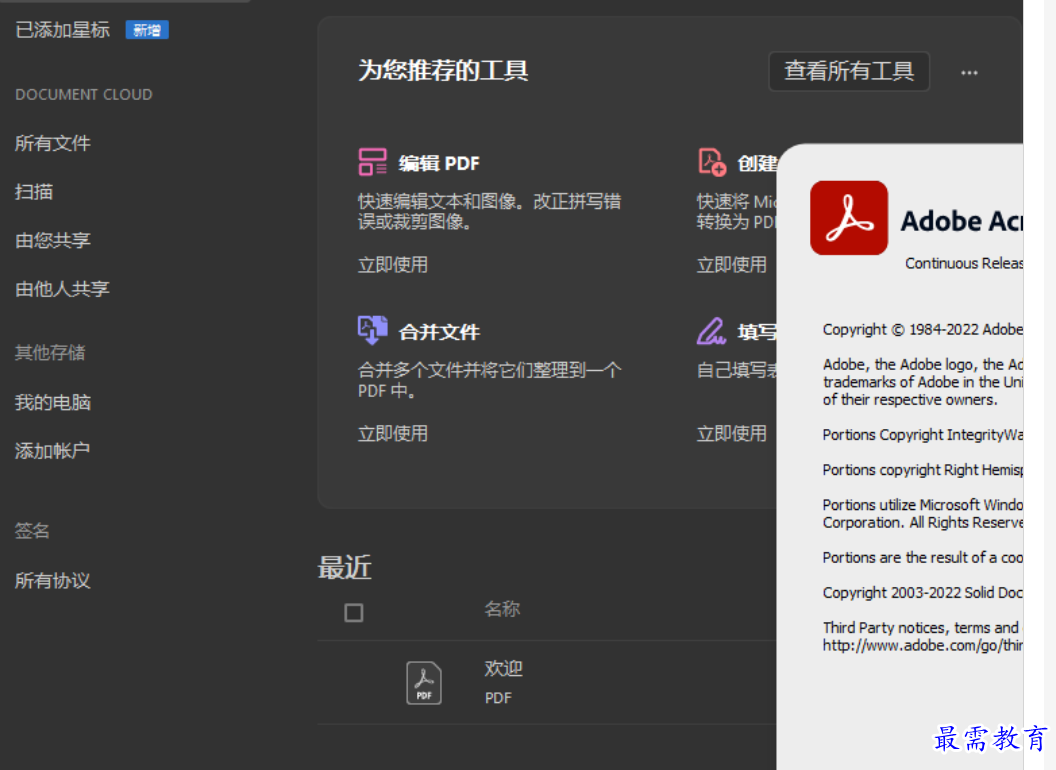This screenshot has height=770, width=1056.
Task: Select 所有文件 in Document Cloud
Action: 53,143
